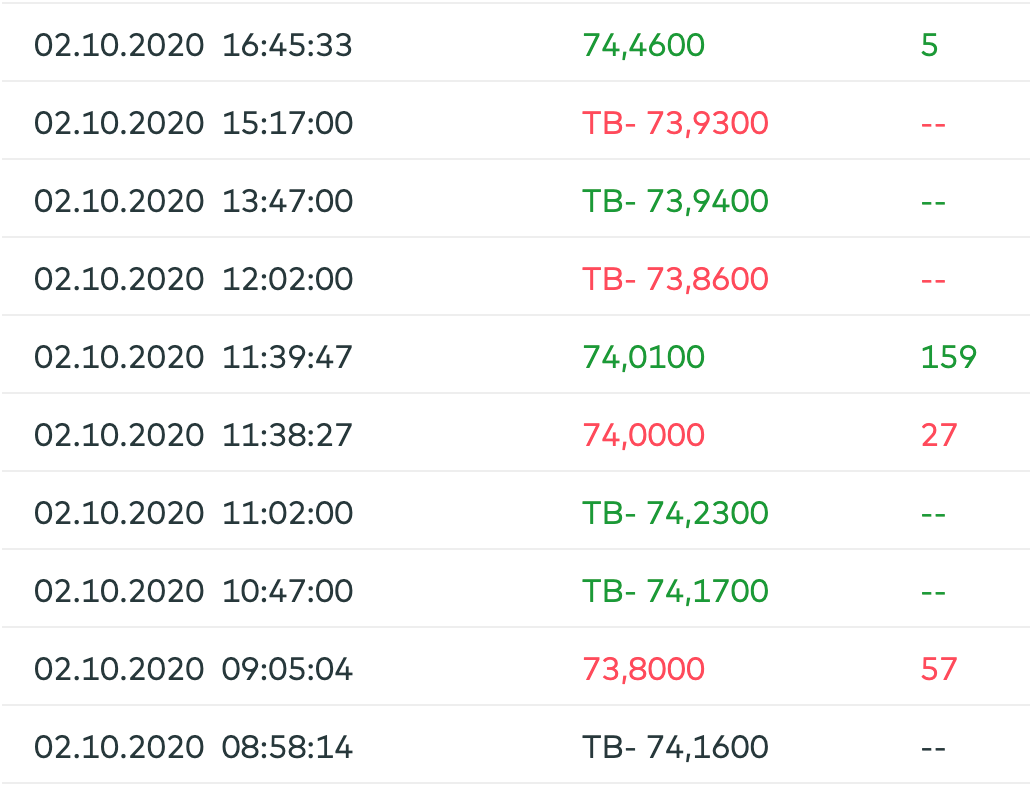Click the volume value 57
This screenshot has height=786, width=1030.
click(x=939, y=669)
